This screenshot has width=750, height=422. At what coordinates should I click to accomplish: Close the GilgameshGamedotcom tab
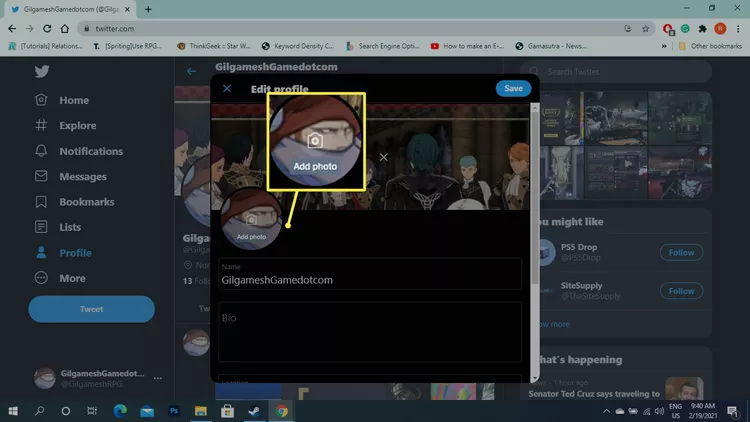point(127,9)
